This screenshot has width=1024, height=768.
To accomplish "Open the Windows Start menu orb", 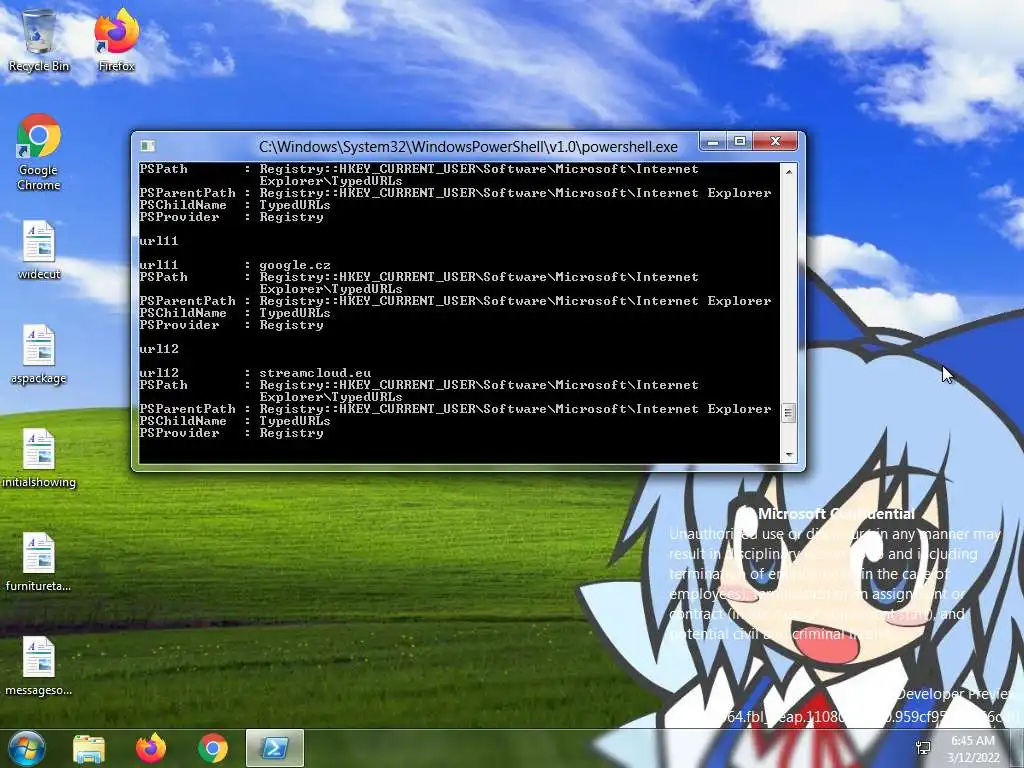I will [27, 748].
